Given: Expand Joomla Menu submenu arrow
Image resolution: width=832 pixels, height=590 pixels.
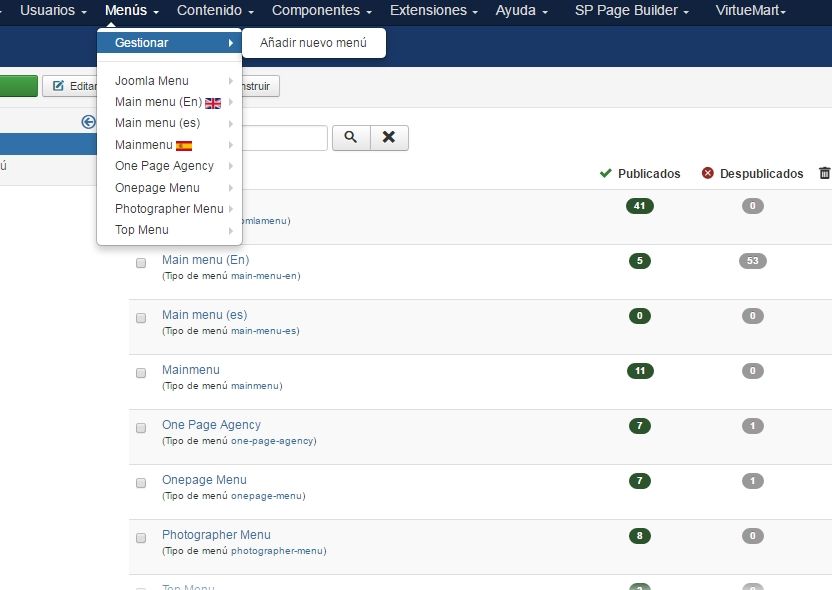Looking at the screenshot, I should 231,81.
